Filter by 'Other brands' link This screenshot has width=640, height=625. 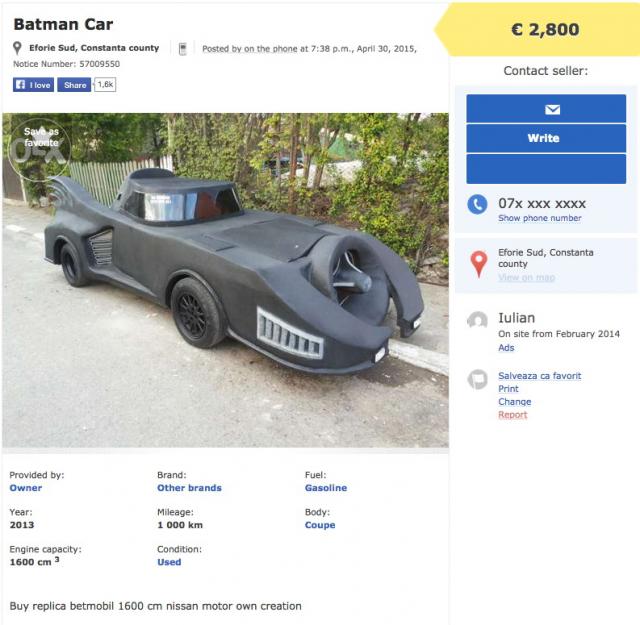tap(189, 488)
